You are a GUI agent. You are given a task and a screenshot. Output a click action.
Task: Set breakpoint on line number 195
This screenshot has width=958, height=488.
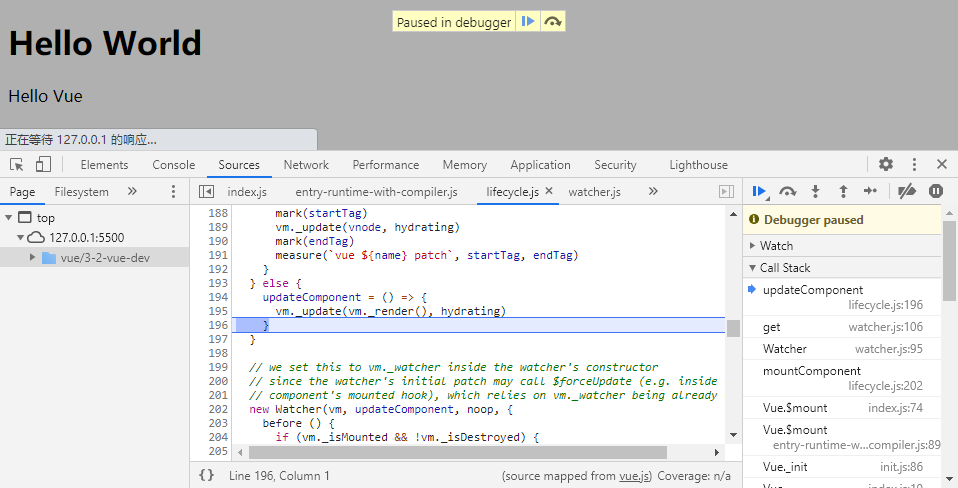(x=218, y=311)
